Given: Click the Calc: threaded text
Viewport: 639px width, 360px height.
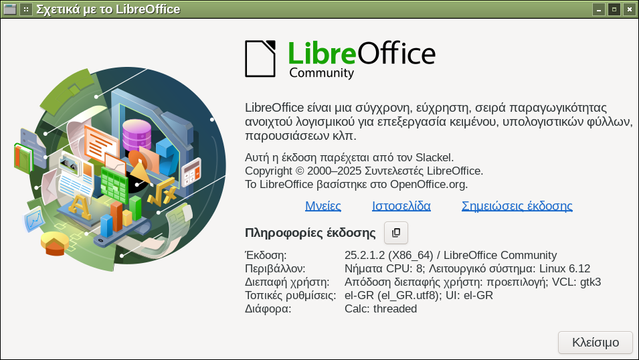Looking at the screenshot, I should pyautogui.click(x=381, y=309).
